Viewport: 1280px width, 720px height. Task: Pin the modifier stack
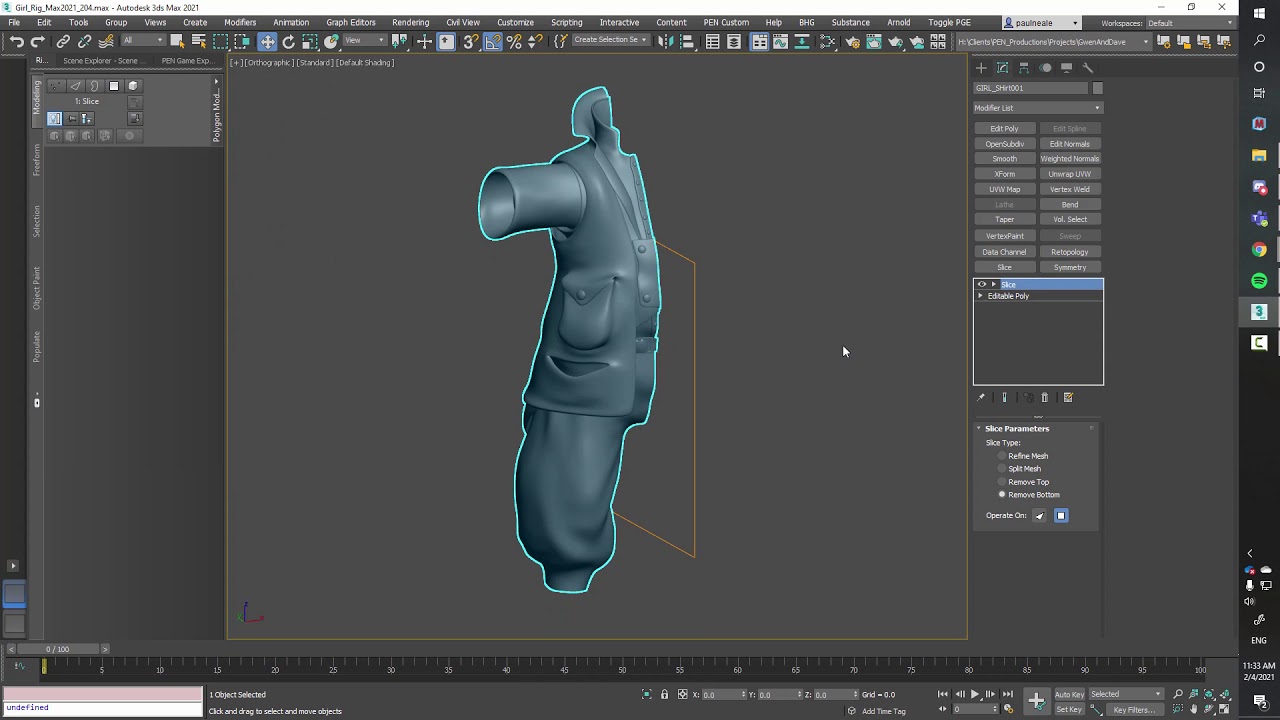click(x=981, y=397)
